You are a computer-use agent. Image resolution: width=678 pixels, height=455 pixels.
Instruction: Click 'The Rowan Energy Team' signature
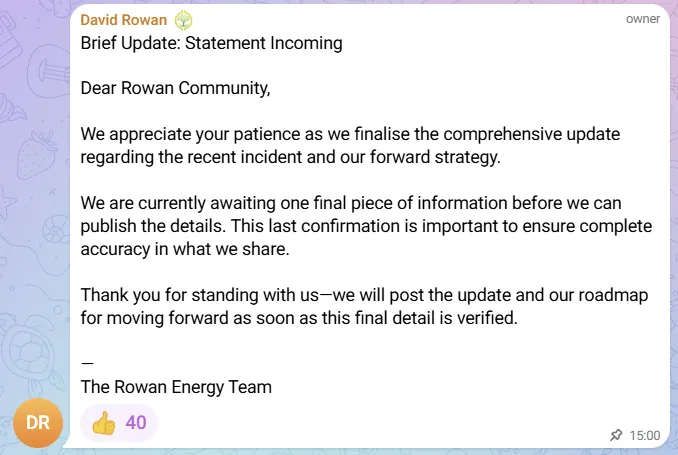(x=176, y=387)
